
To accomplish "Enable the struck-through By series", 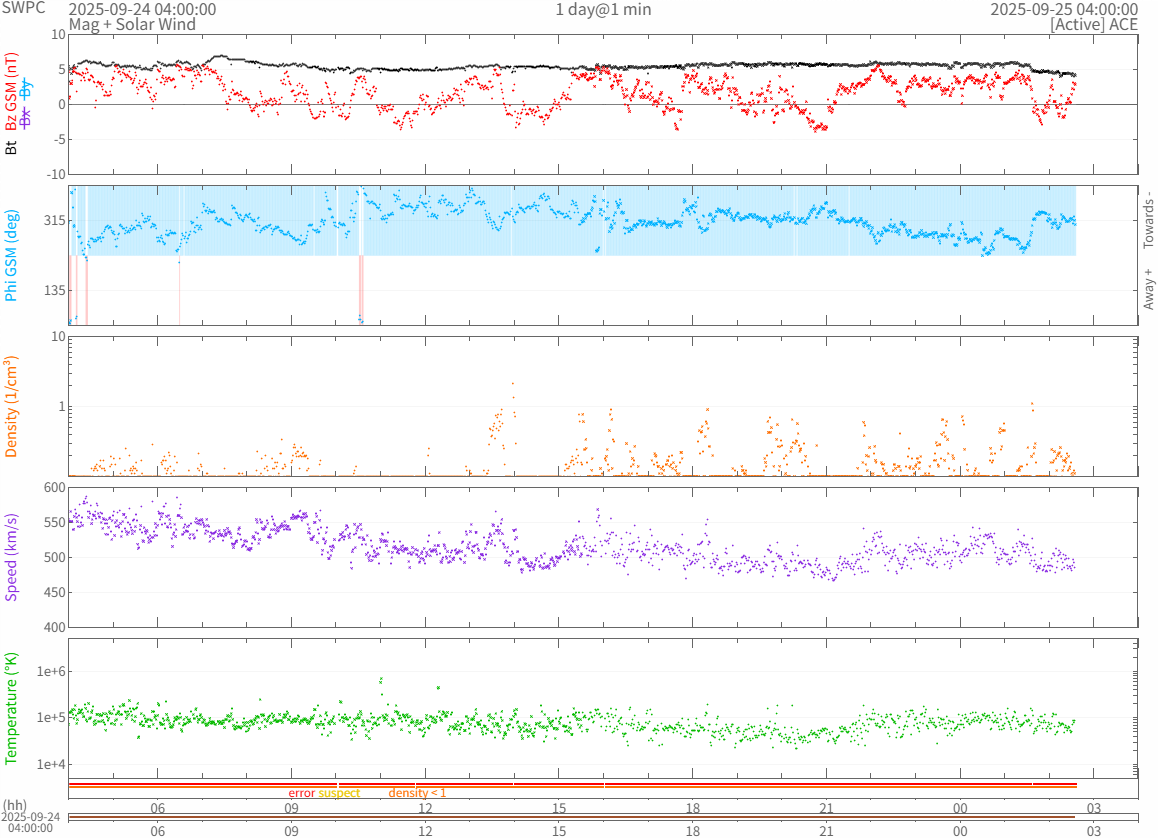I will (27, 89).
